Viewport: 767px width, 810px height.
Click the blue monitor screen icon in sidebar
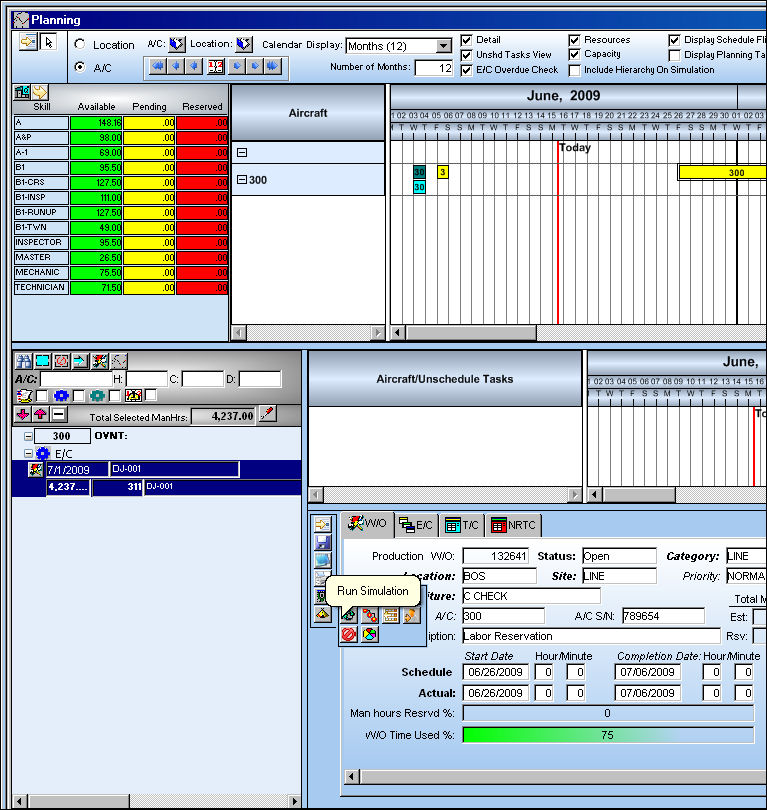322,560
